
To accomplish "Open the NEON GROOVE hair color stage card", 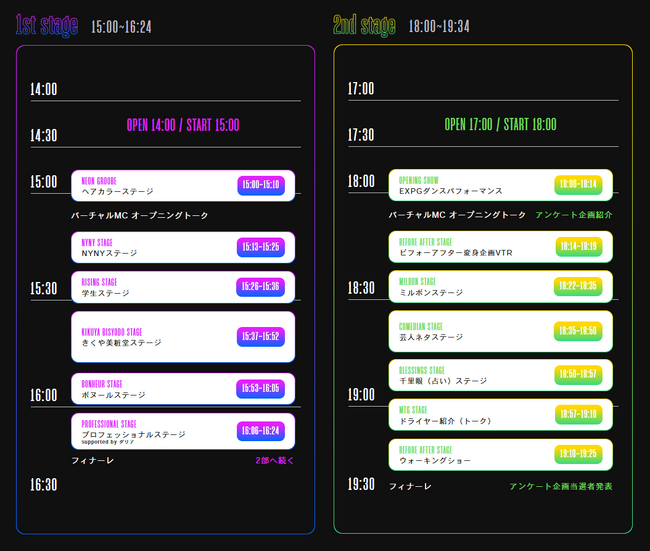I will (x=183, y=186).
